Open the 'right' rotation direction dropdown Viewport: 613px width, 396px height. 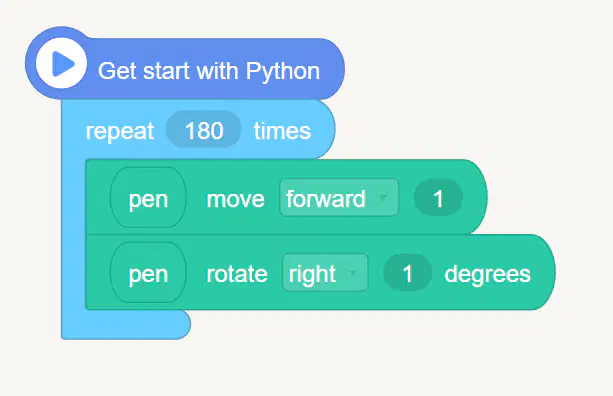click(x=325, y=273)
